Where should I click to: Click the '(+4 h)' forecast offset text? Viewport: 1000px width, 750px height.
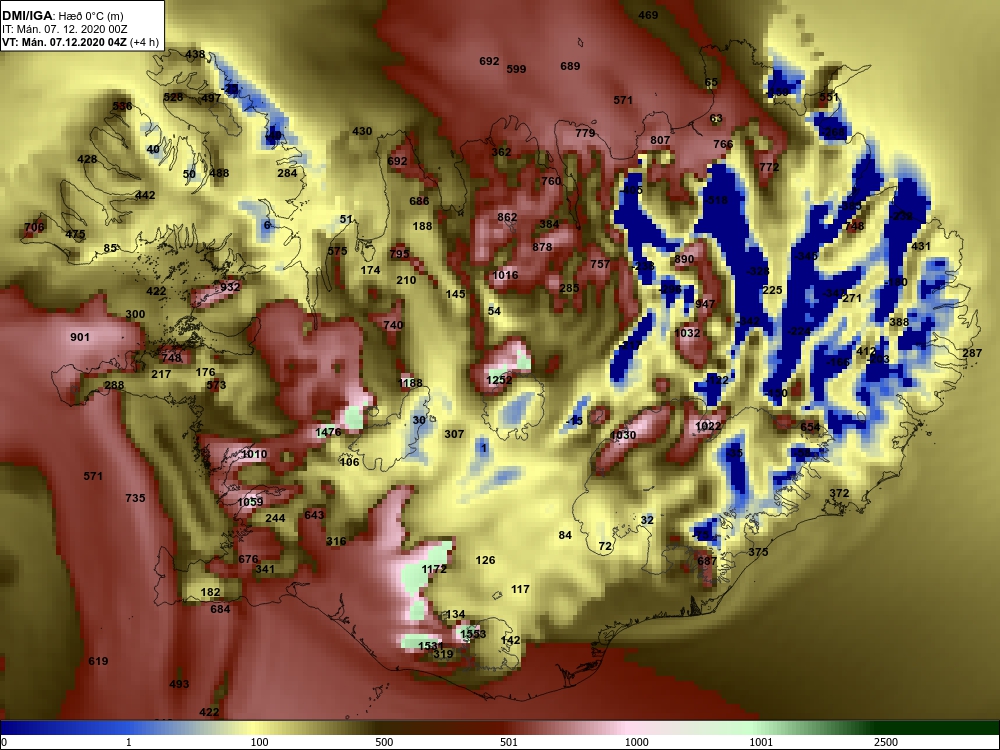pos(143,43)
